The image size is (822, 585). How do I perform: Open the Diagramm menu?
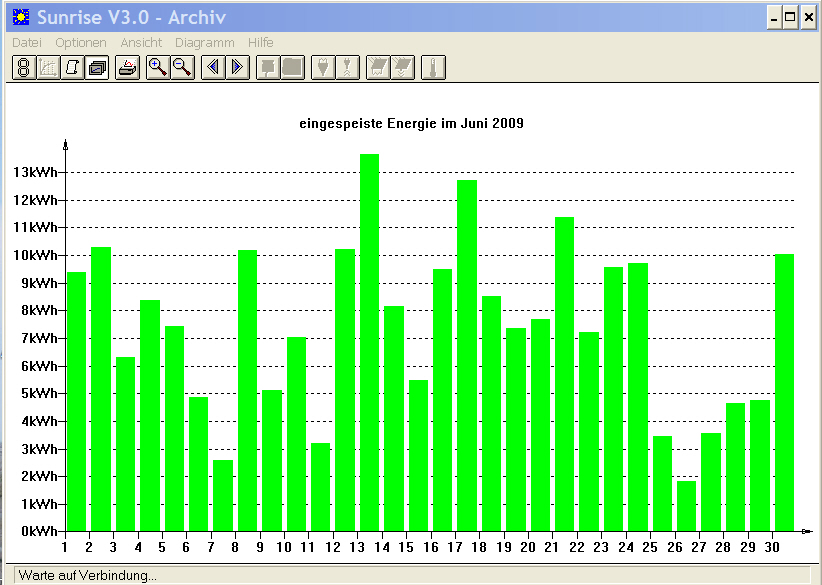coord(204,42)
